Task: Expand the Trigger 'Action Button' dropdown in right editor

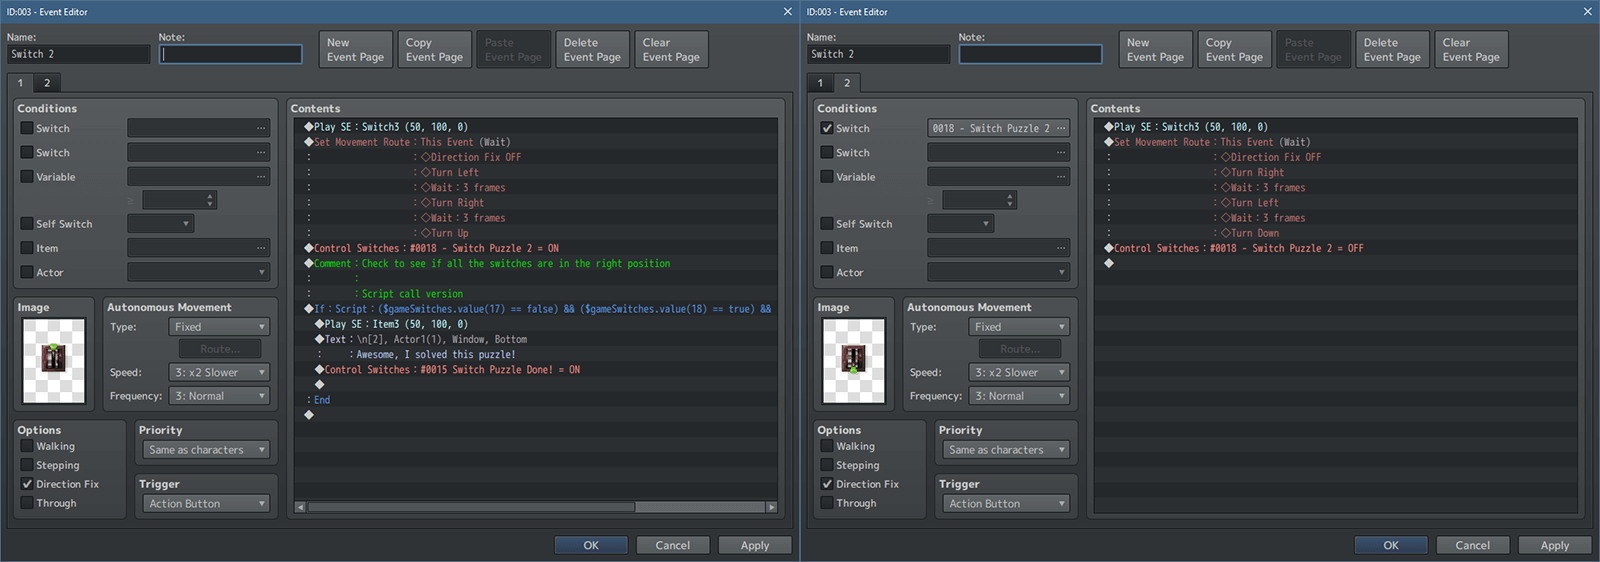Action: (1006, 504)
